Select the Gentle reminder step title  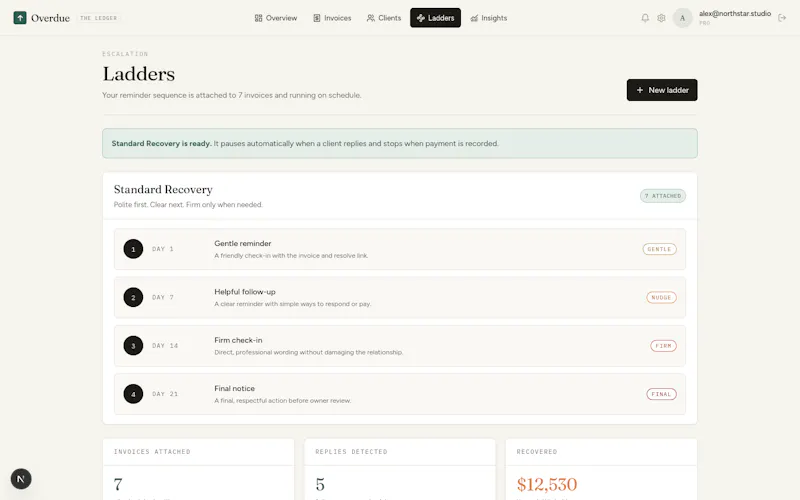click(242, 243)
